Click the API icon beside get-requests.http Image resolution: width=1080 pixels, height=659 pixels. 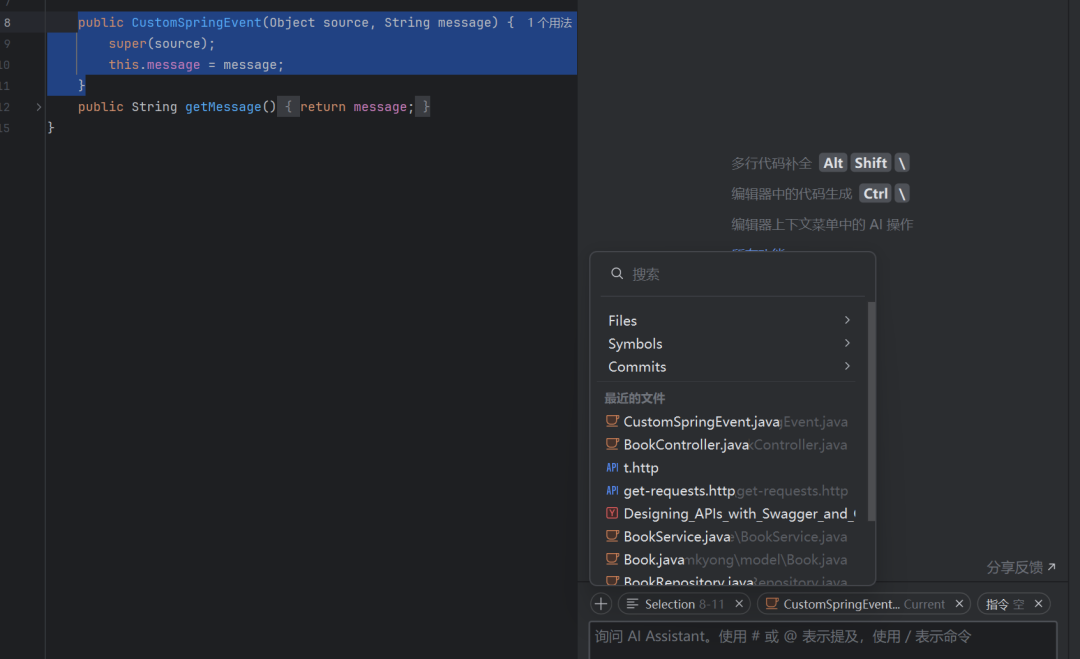[x=612, y=490]
